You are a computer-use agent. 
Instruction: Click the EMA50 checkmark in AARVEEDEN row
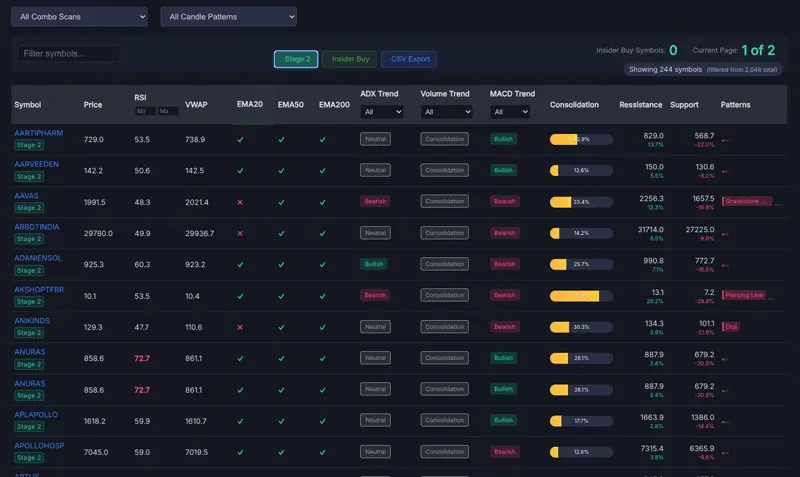[281, 171]
